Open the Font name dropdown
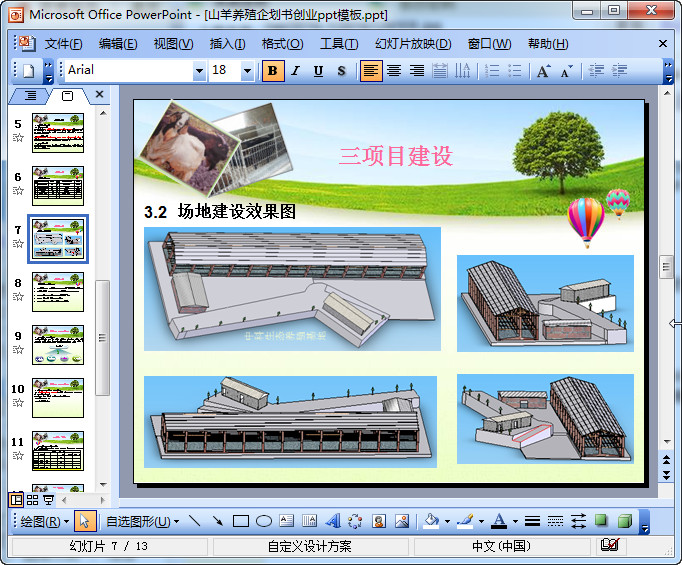The image size is (682, 565). coord(199,70)
